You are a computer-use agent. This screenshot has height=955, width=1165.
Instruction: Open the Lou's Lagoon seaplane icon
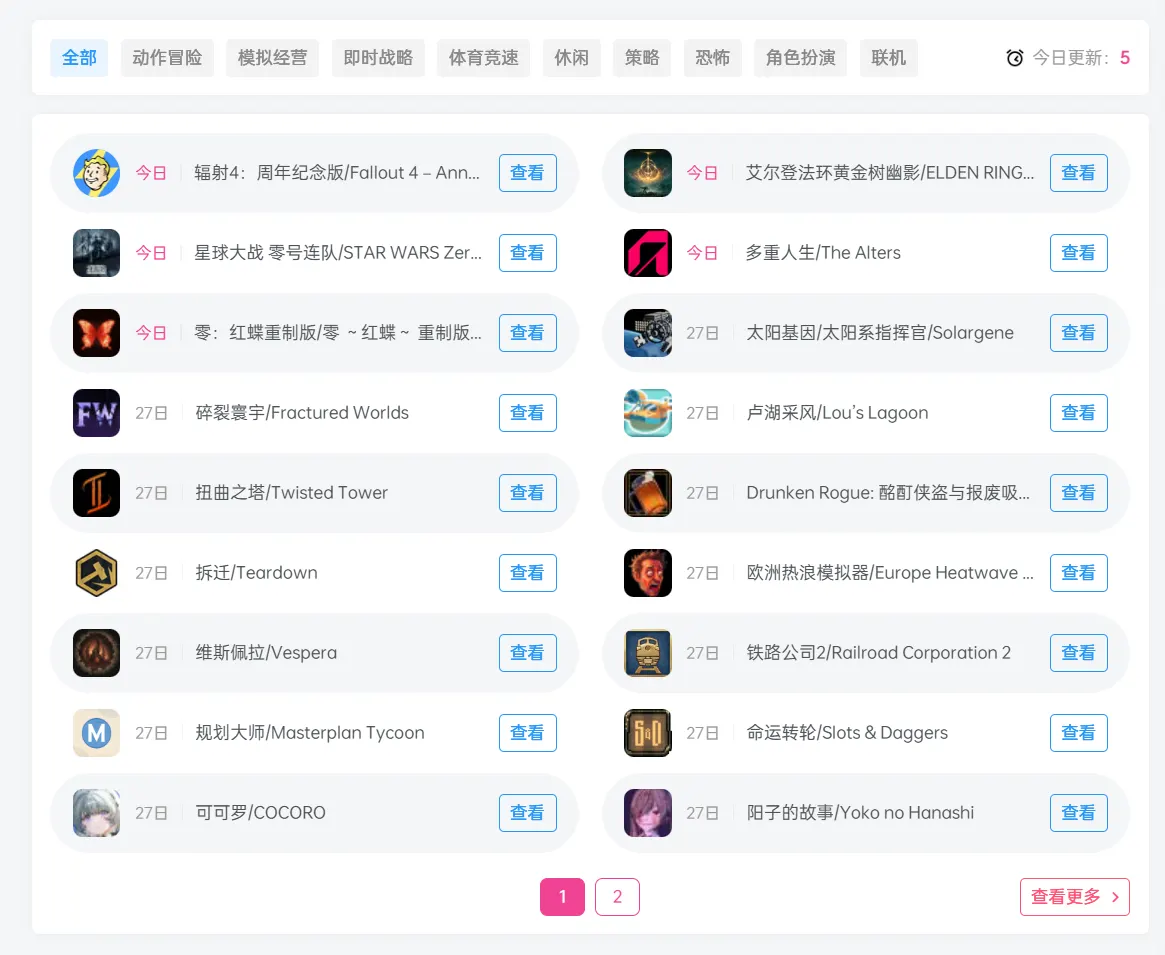[648, 413]
